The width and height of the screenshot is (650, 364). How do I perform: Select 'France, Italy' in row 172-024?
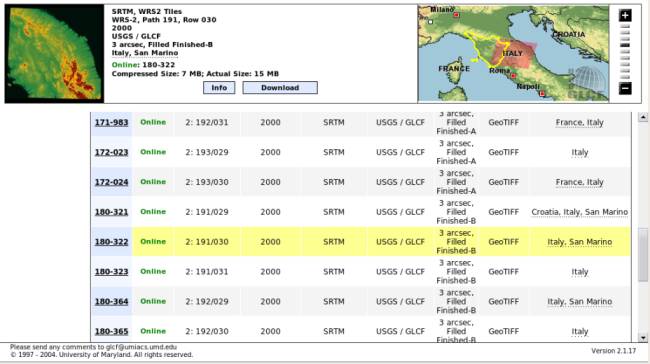[x=580, y=182]
